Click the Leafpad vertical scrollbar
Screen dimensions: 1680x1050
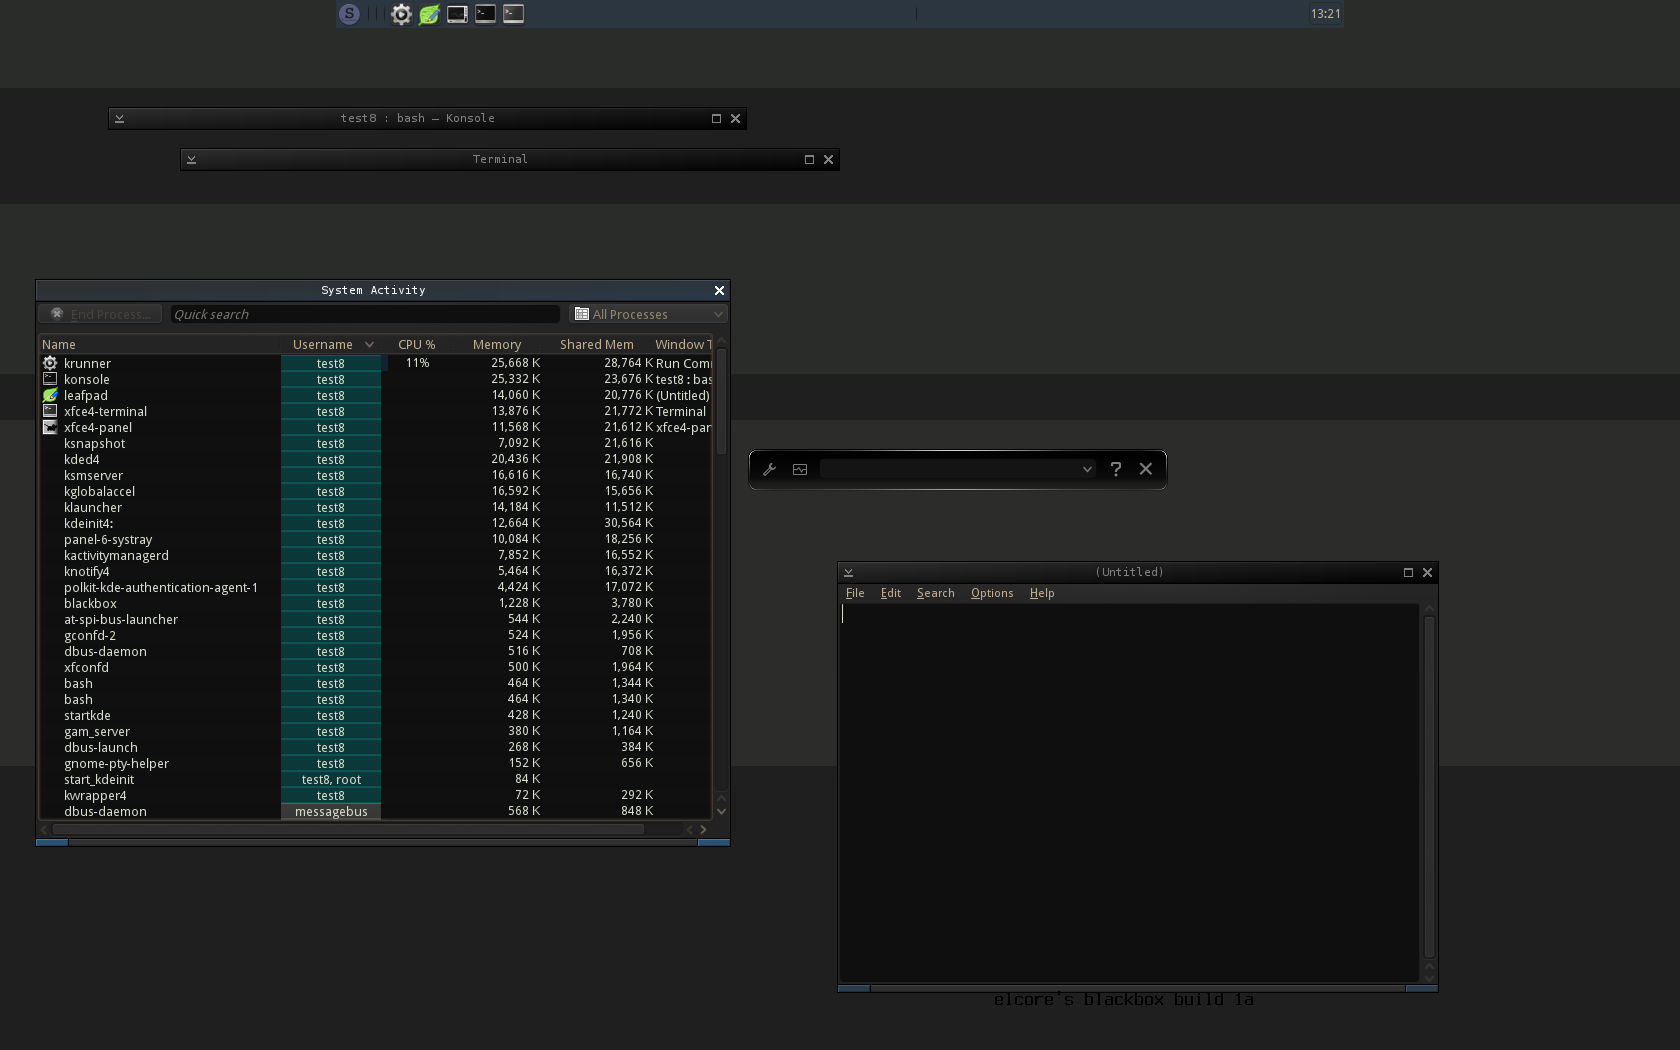click(1429, 786)
